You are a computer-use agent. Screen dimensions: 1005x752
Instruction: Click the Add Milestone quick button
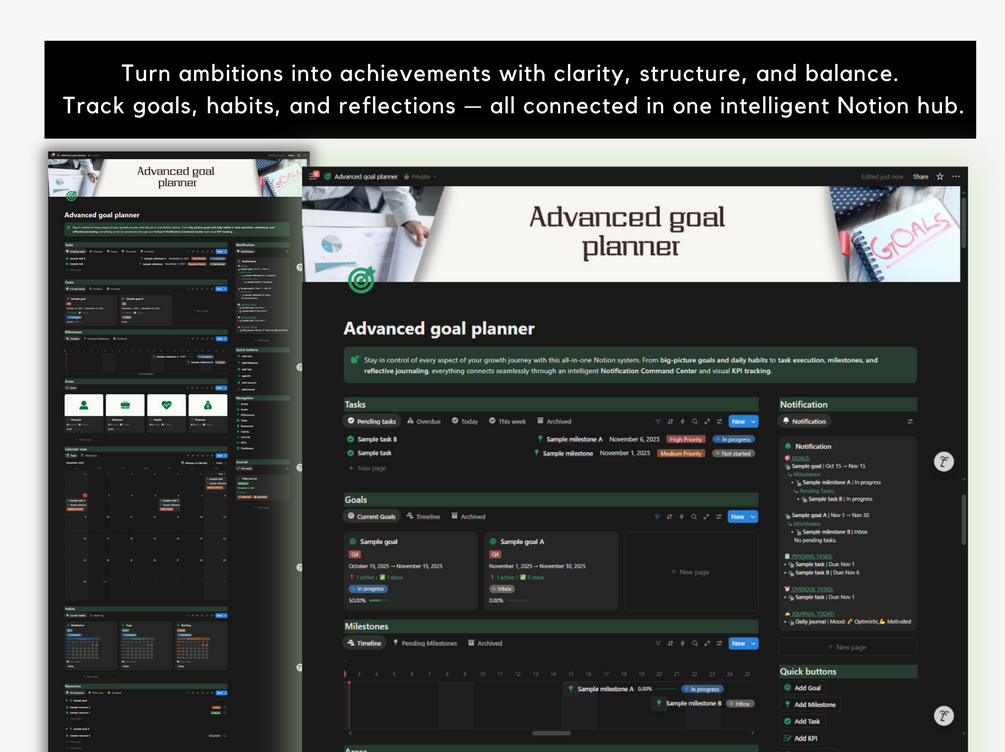coord(810,705)
